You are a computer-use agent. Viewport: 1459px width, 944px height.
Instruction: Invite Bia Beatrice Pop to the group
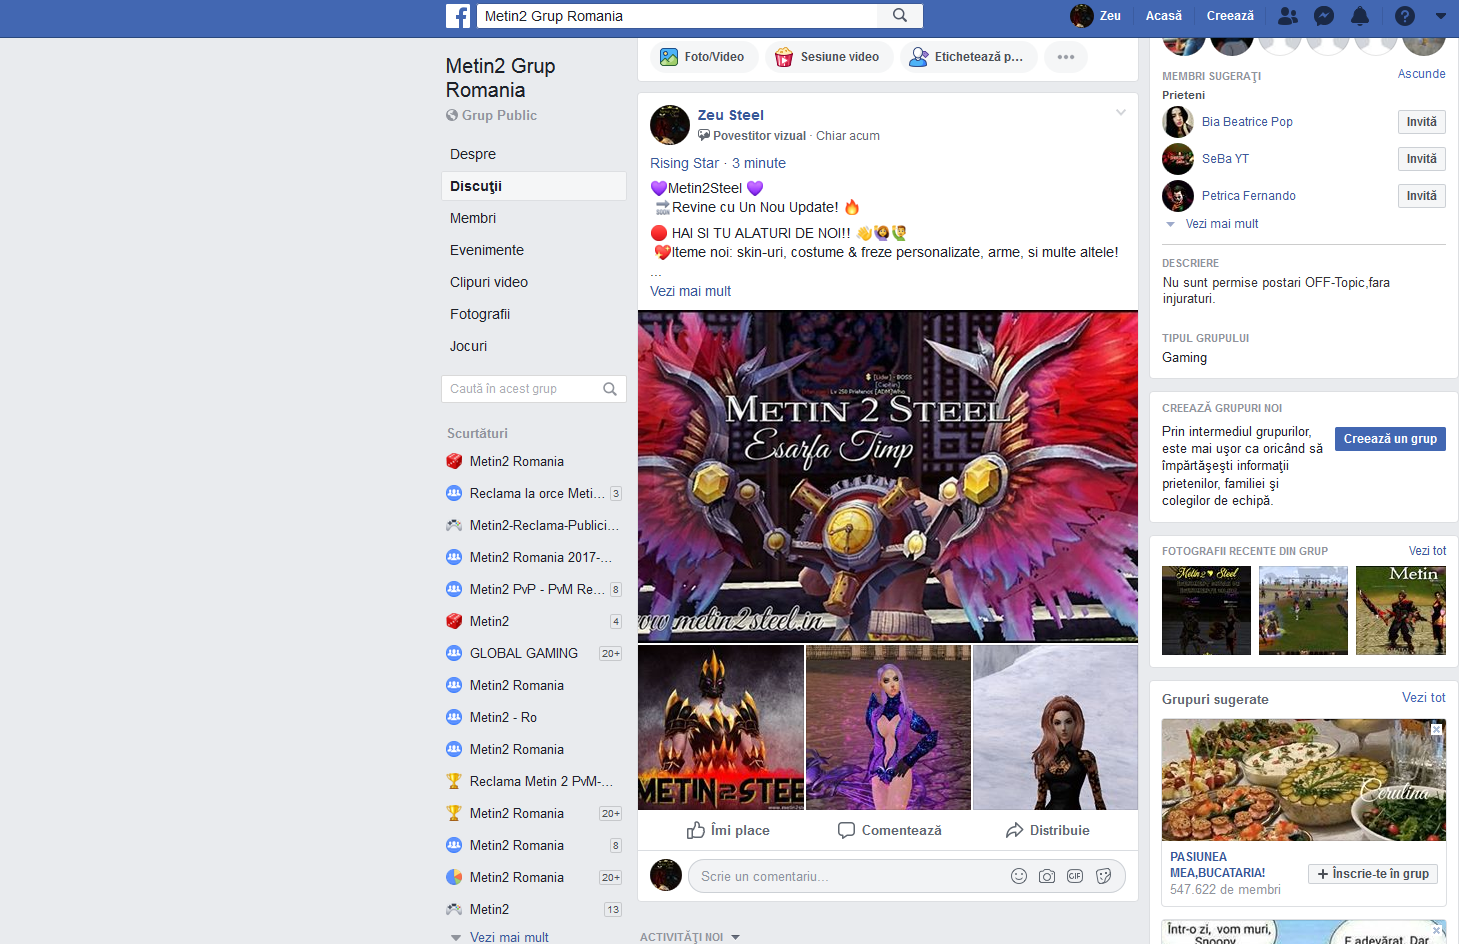pos(1421,122)
